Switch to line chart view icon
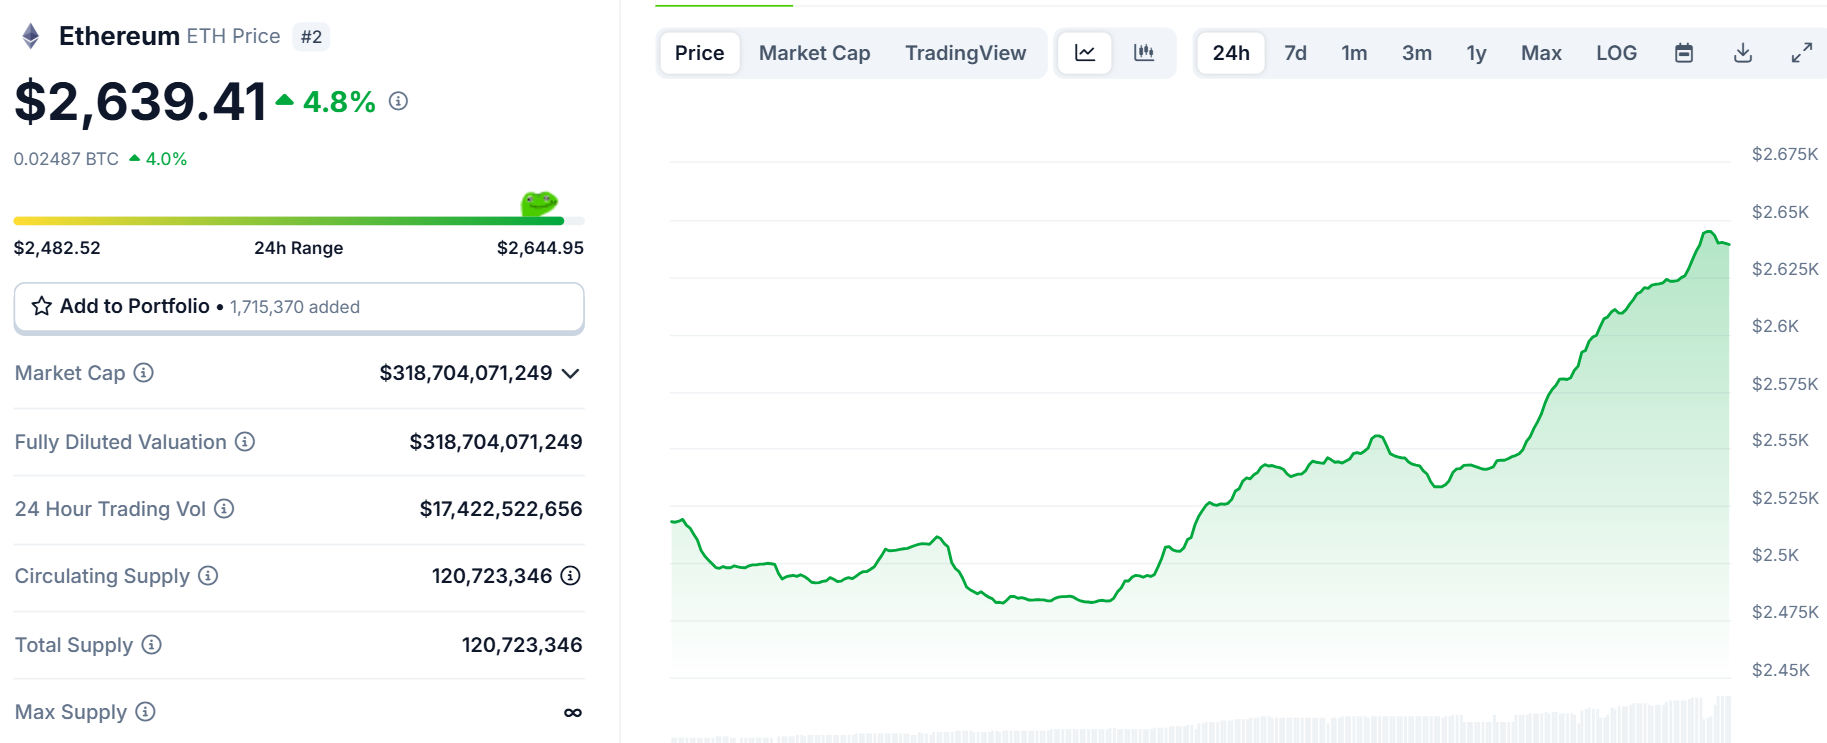1827x743 pixels. tap(1085, 53)
